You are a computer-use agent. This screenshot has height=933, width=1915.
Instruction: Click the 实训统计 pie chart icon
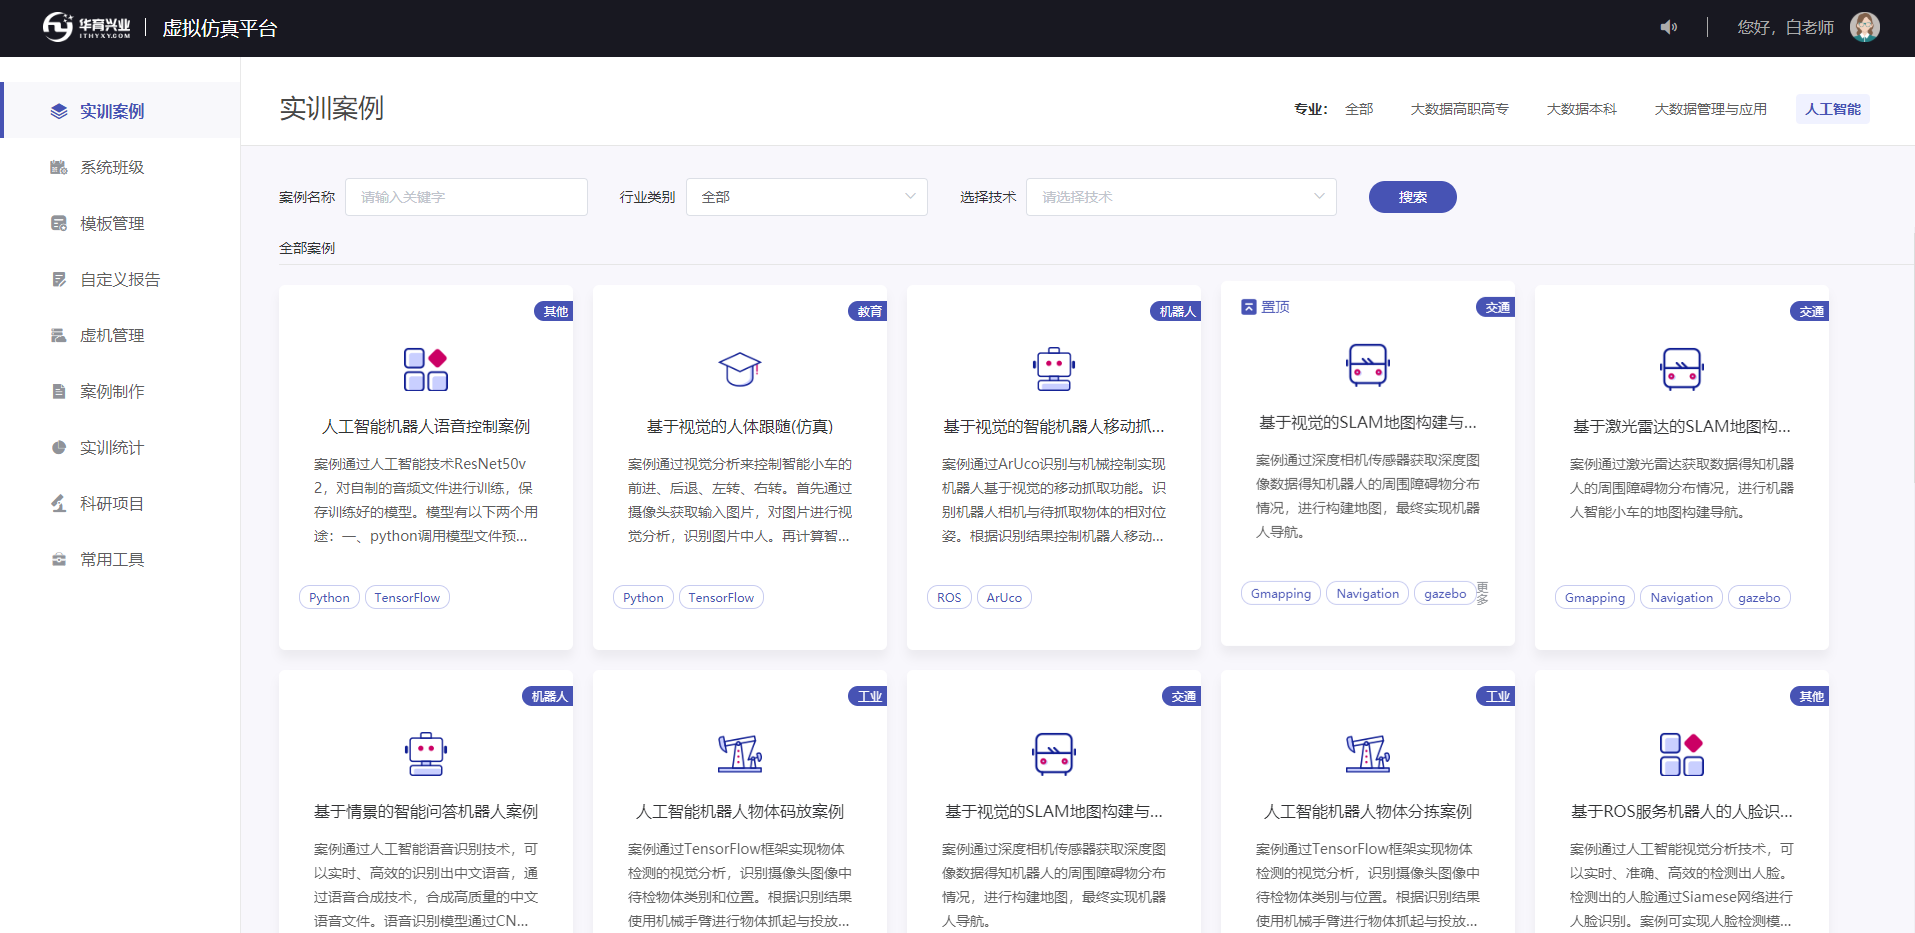point(59,447)
